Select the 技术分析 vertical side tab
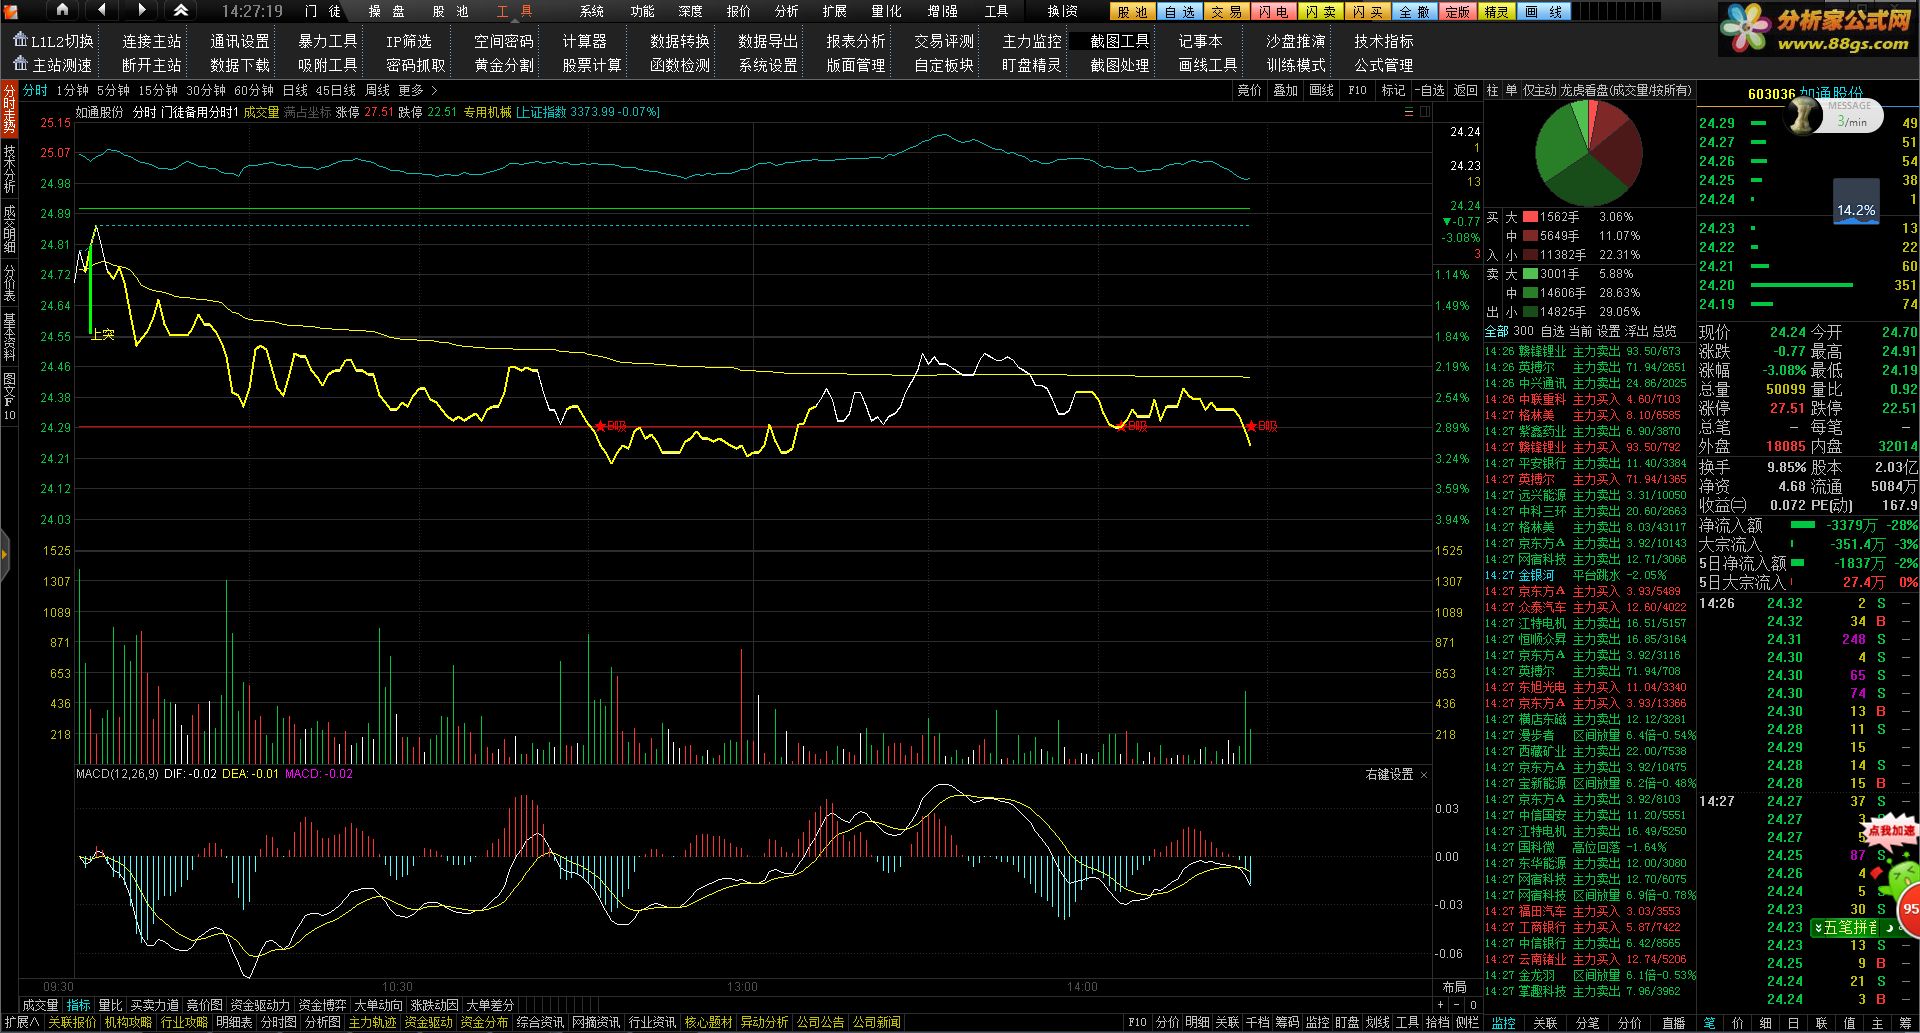This screenshot has height=1033, width=1920. click(9, 168)
